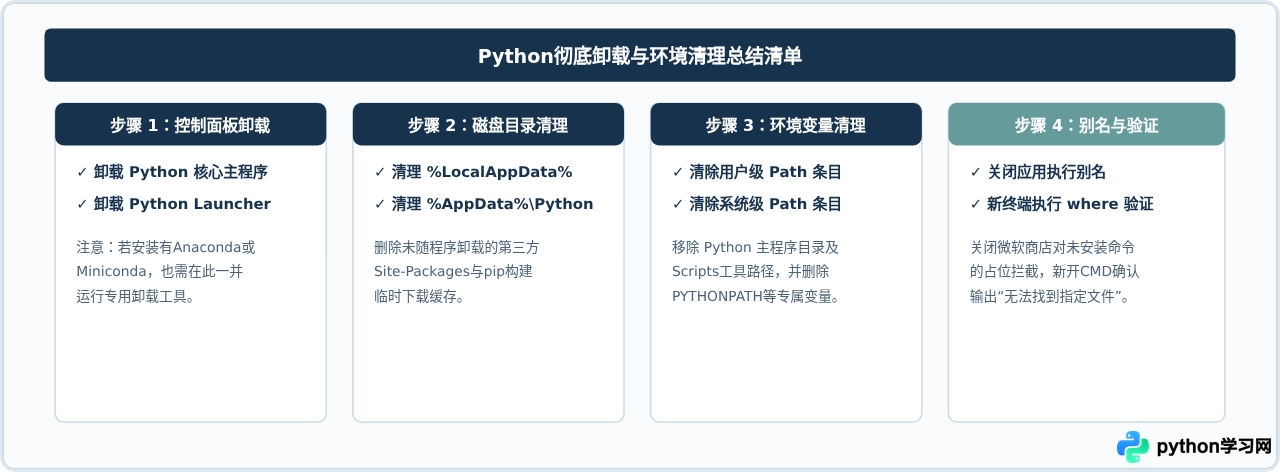Click the line '临时下载缓存。'
1280x472 pixels.
coord(419,297)
